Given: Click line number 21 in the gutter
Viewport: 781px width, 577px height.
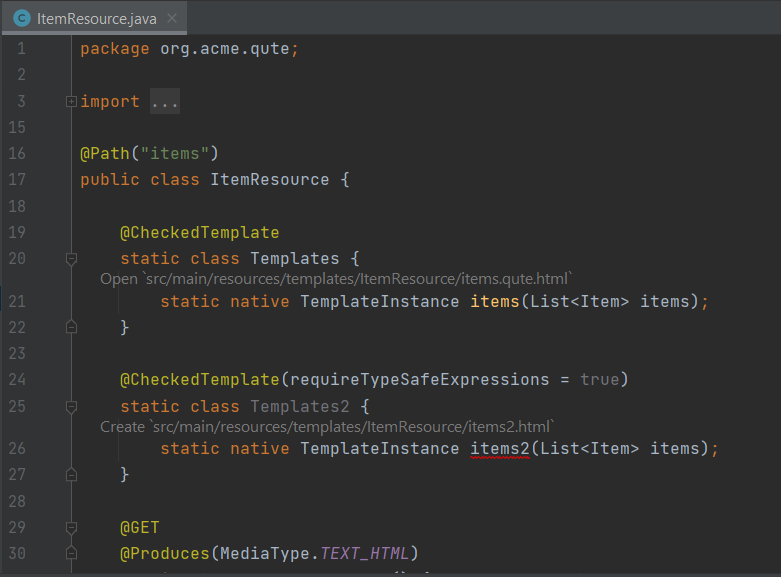Looking at the screenshot, I should click(x=17, y=301).
